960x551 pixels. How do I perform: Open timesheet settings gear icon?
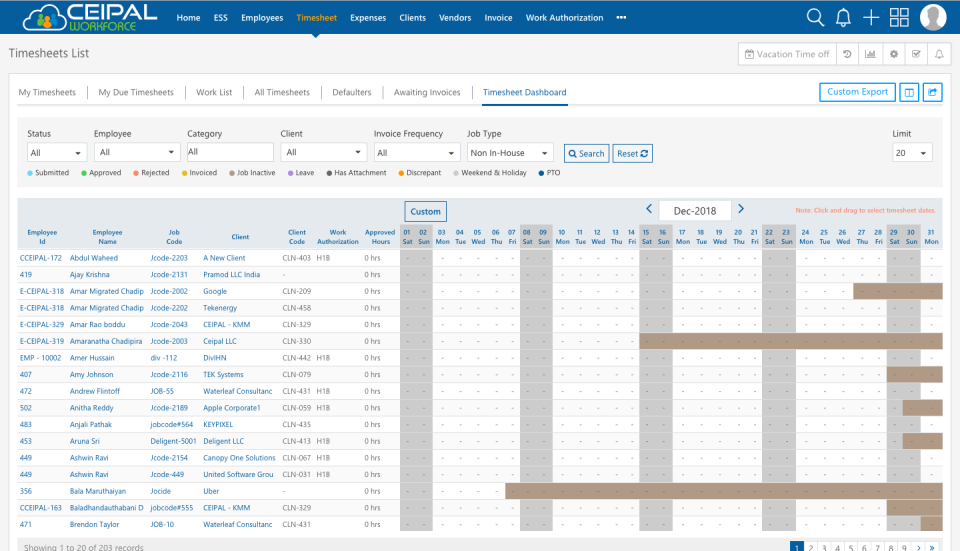coord(893,54)
